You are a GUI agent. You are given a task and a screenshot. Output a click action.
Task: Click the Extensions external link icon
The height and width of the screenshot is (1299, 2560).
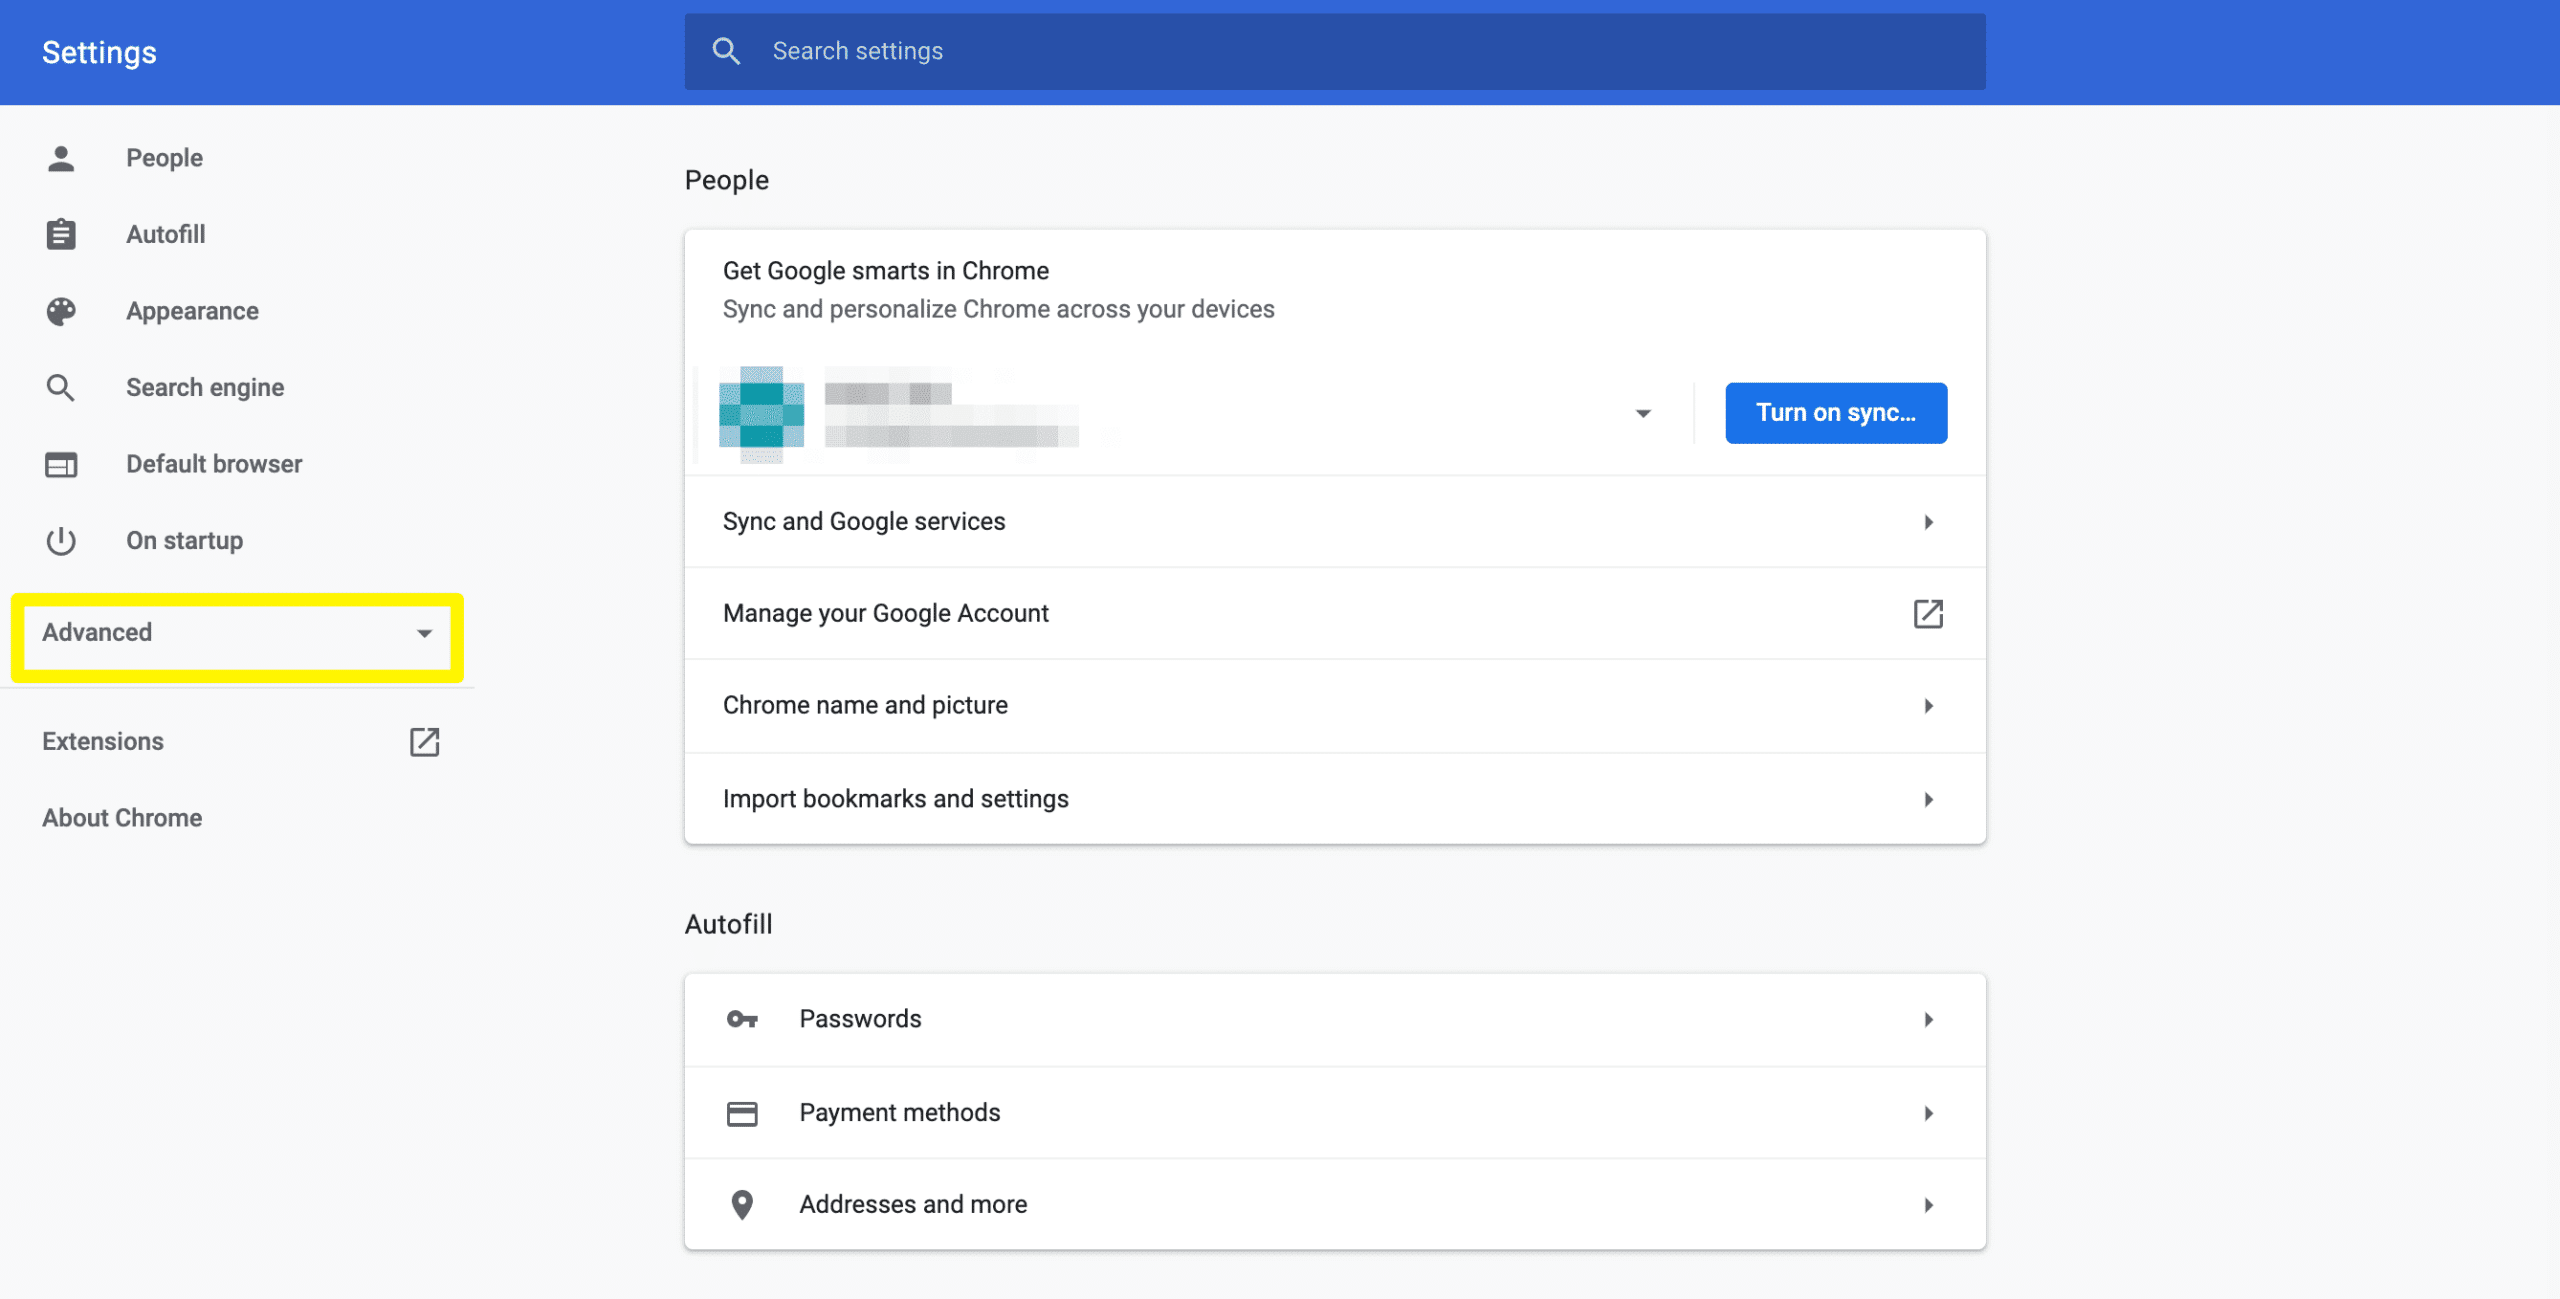(x=426, y=741)
